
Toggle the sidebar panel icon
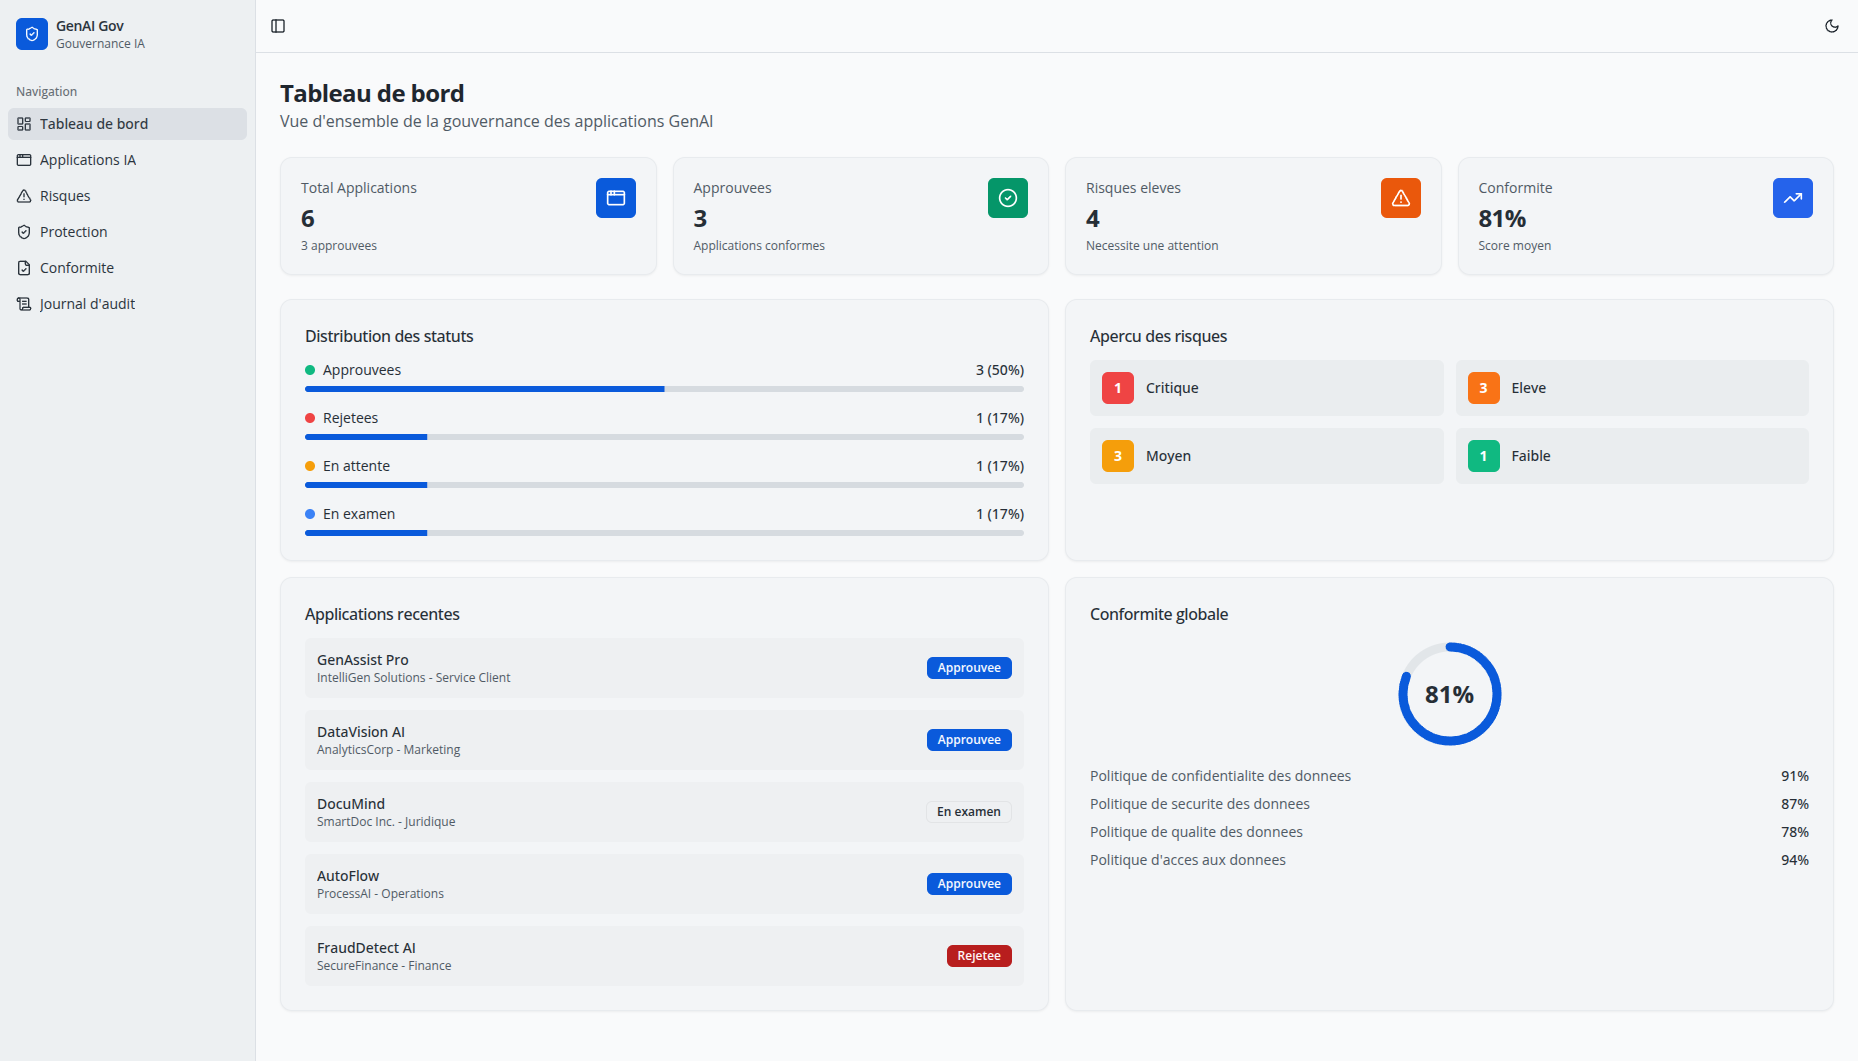coord(278,26)
